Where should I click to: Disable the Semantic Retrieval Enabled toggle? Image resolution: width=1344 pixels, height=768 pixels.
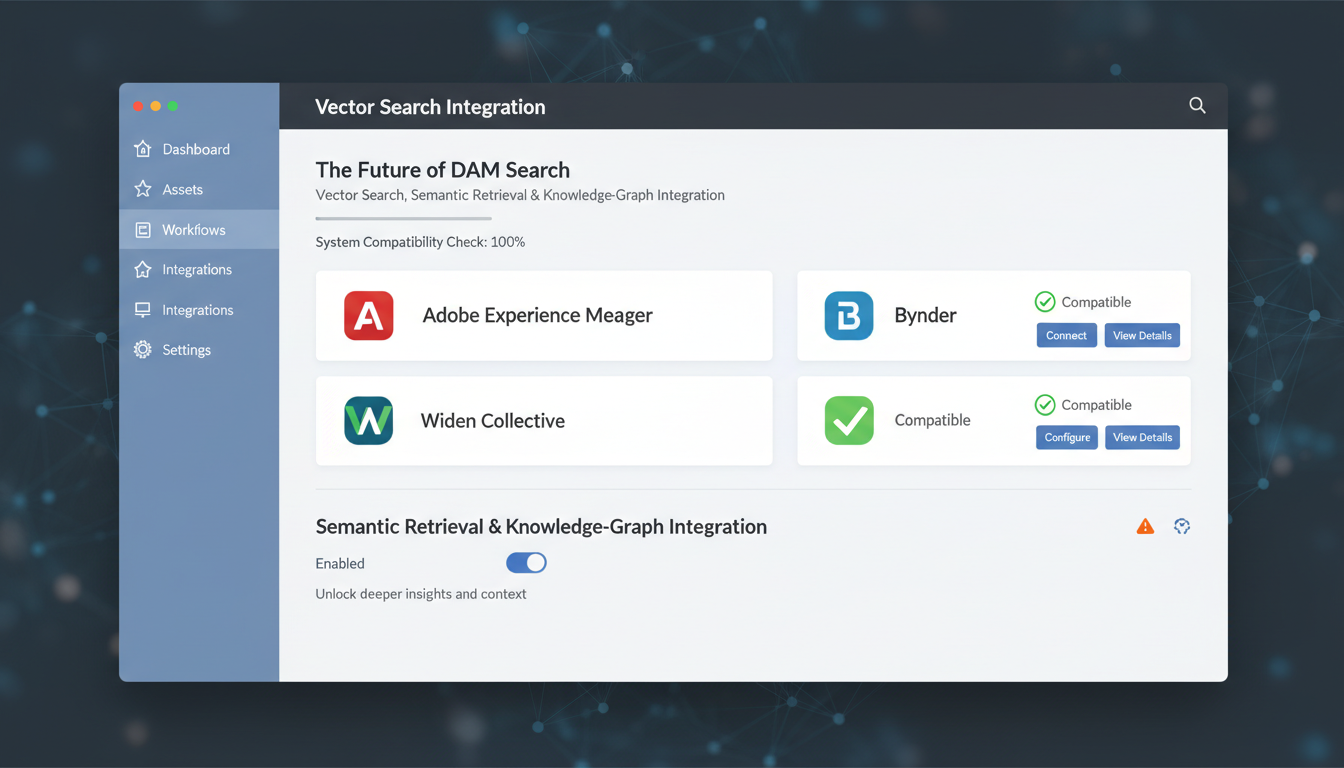click(x=526, y=563)
